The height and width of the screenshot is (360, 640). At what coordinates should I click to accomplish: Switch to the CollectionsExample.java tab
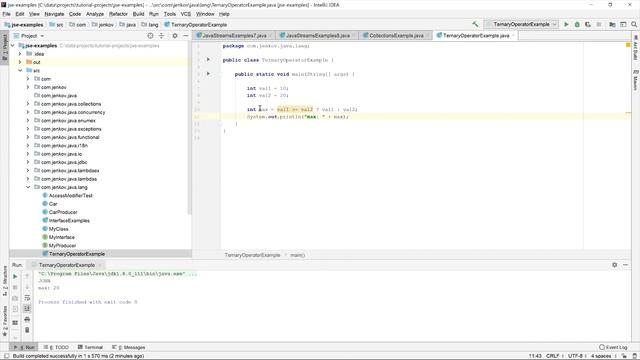(396, 36)
